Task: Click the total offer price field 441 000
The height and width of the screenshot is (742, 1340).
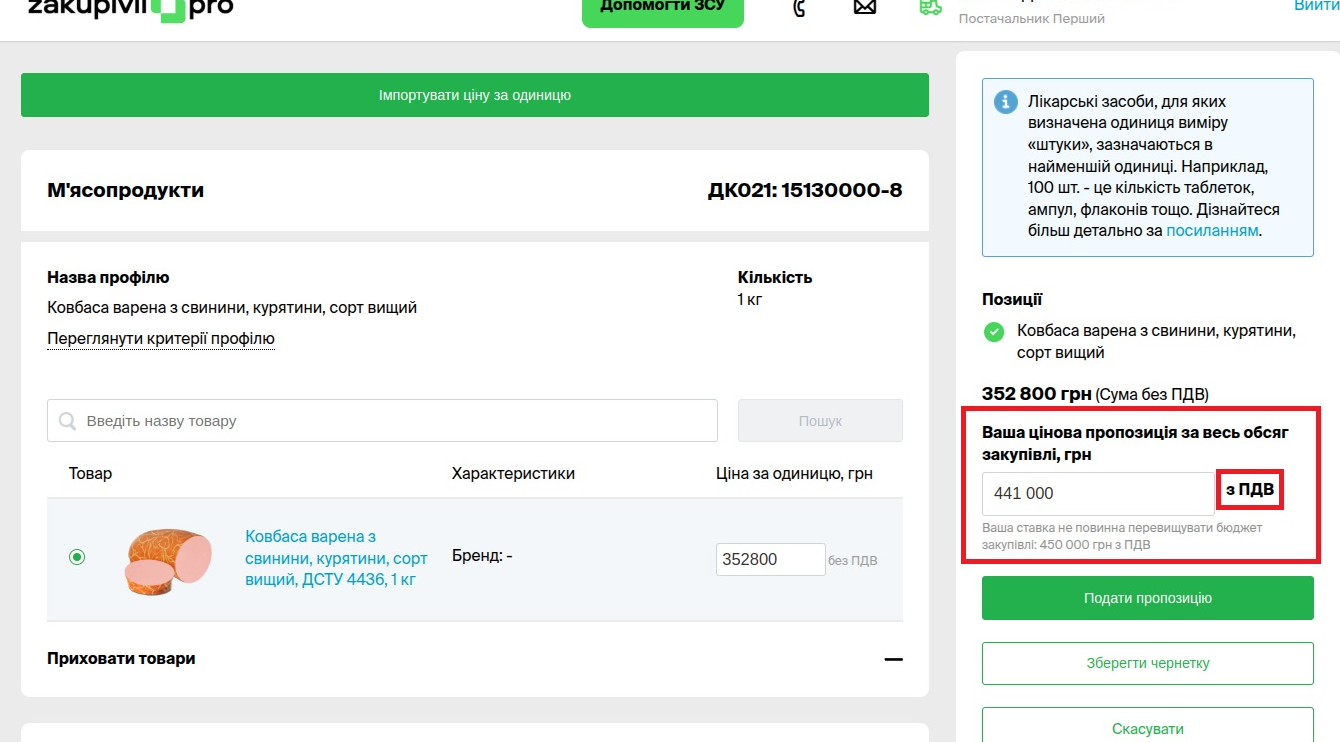Action: (x=1097, y=494)
